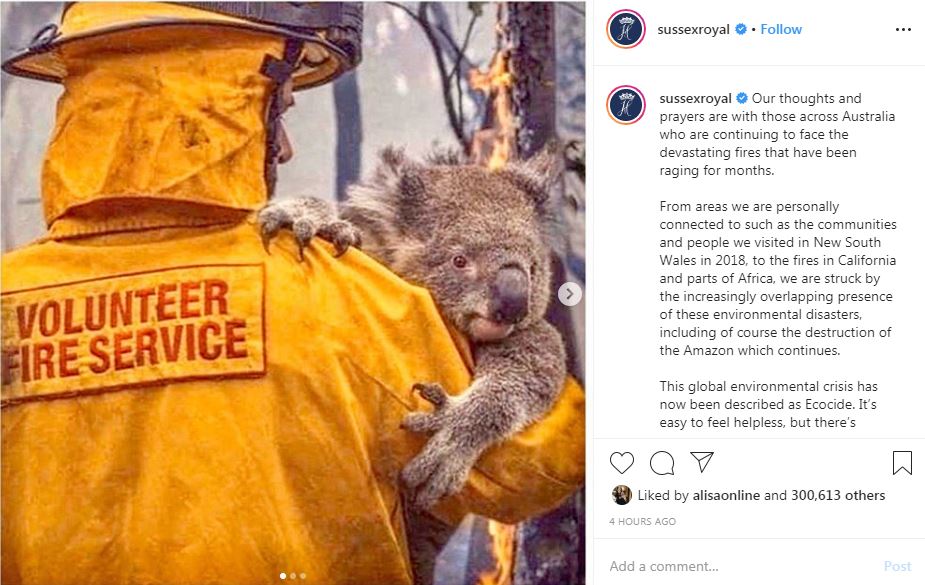Like the post with the heart icon
The width and height of the screenshot is (925, 585).
click(x=622, y=463)
